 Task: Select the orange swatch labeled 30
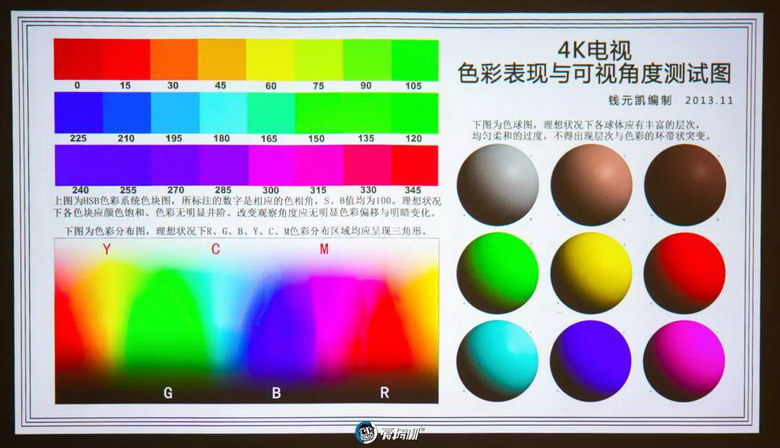pos(174,59)
